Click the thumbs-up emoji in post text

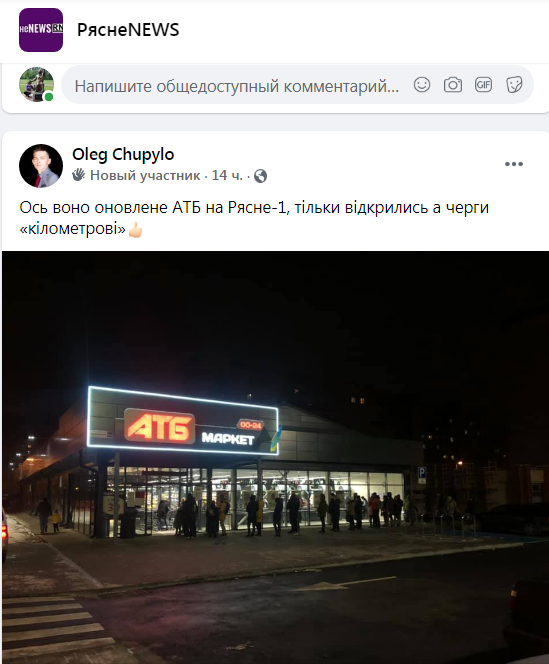point(136,230)
